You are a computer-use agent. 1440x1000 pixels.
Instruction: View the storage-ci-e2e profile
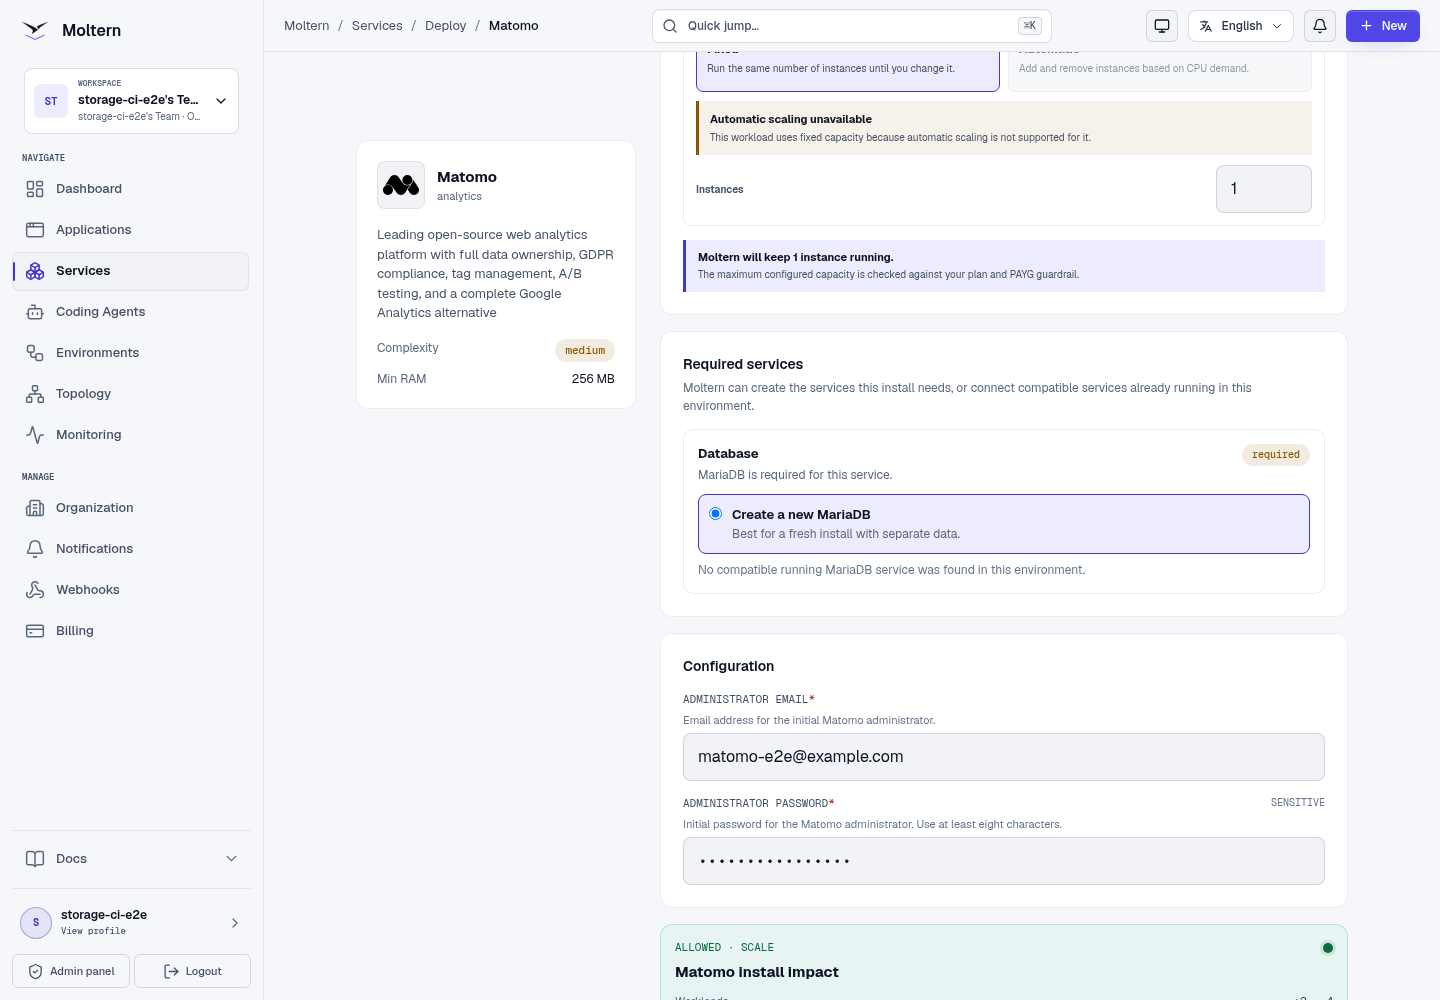[x=131, y=922]
